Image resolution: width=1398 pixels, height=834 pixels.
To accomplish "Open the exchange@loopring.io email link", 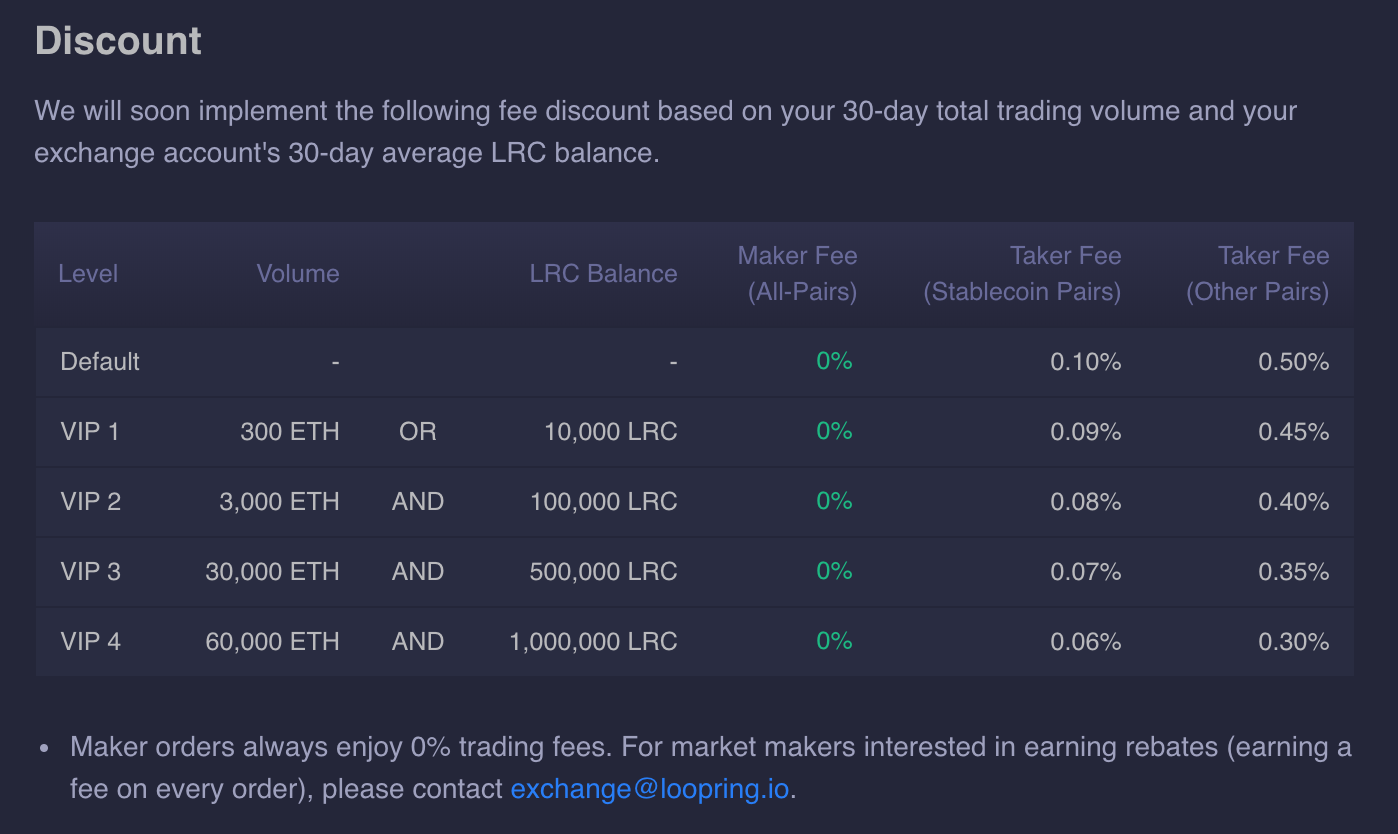I will (x=650, y=789).
